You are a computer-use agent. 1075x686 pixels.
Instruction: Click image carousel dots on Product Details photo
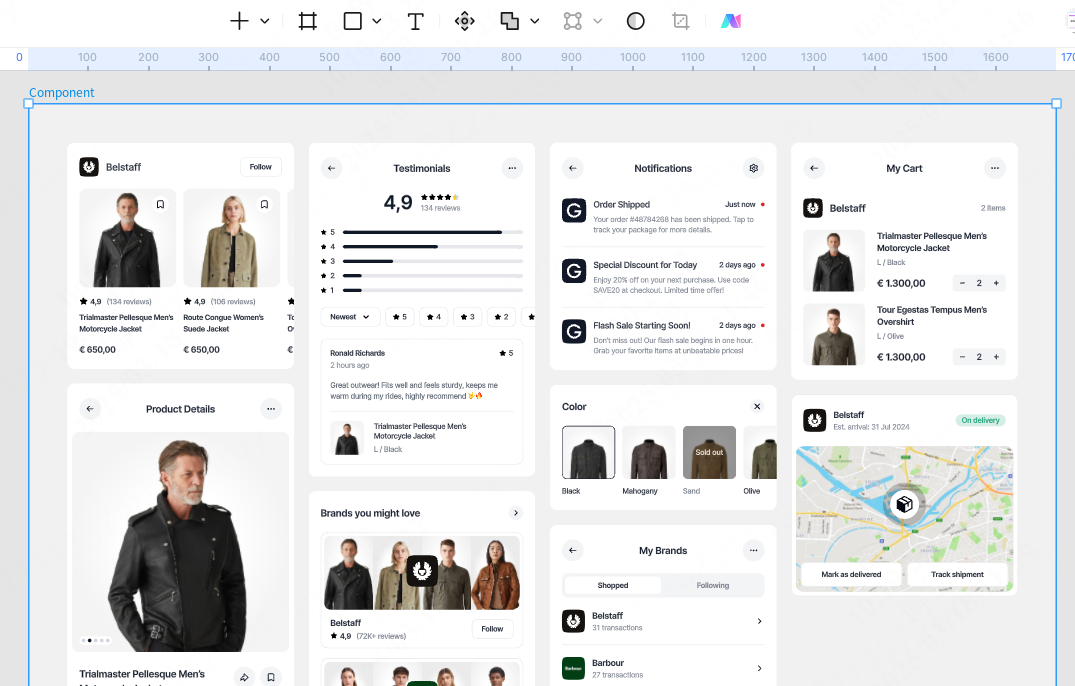[95, 640]
